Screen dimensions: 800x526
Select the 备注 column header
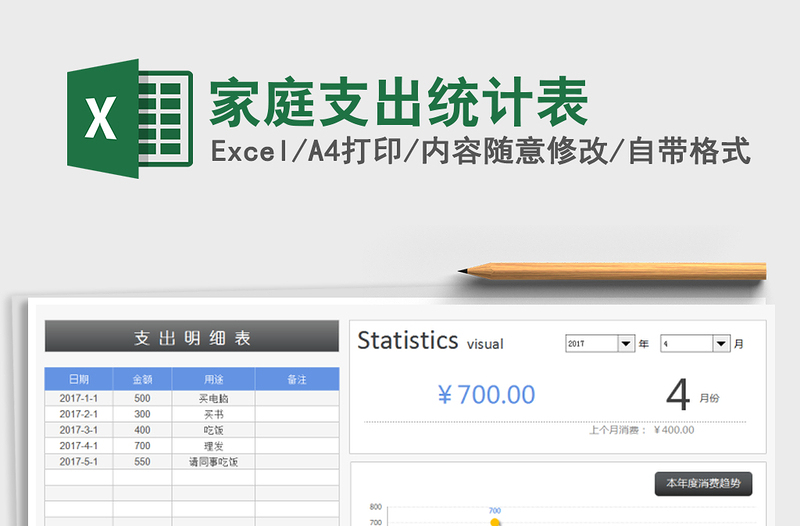[297, 379]
